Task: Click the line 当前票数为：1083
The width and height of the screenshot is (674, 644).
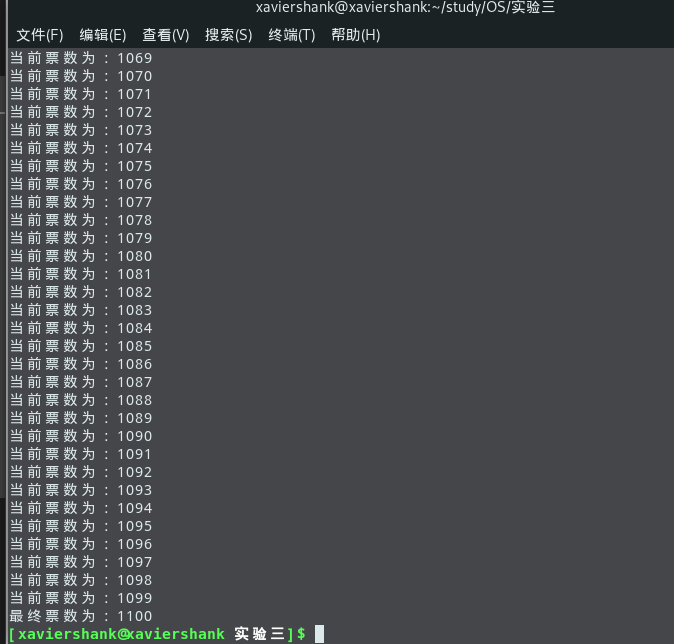Action: tap(81, 310)
